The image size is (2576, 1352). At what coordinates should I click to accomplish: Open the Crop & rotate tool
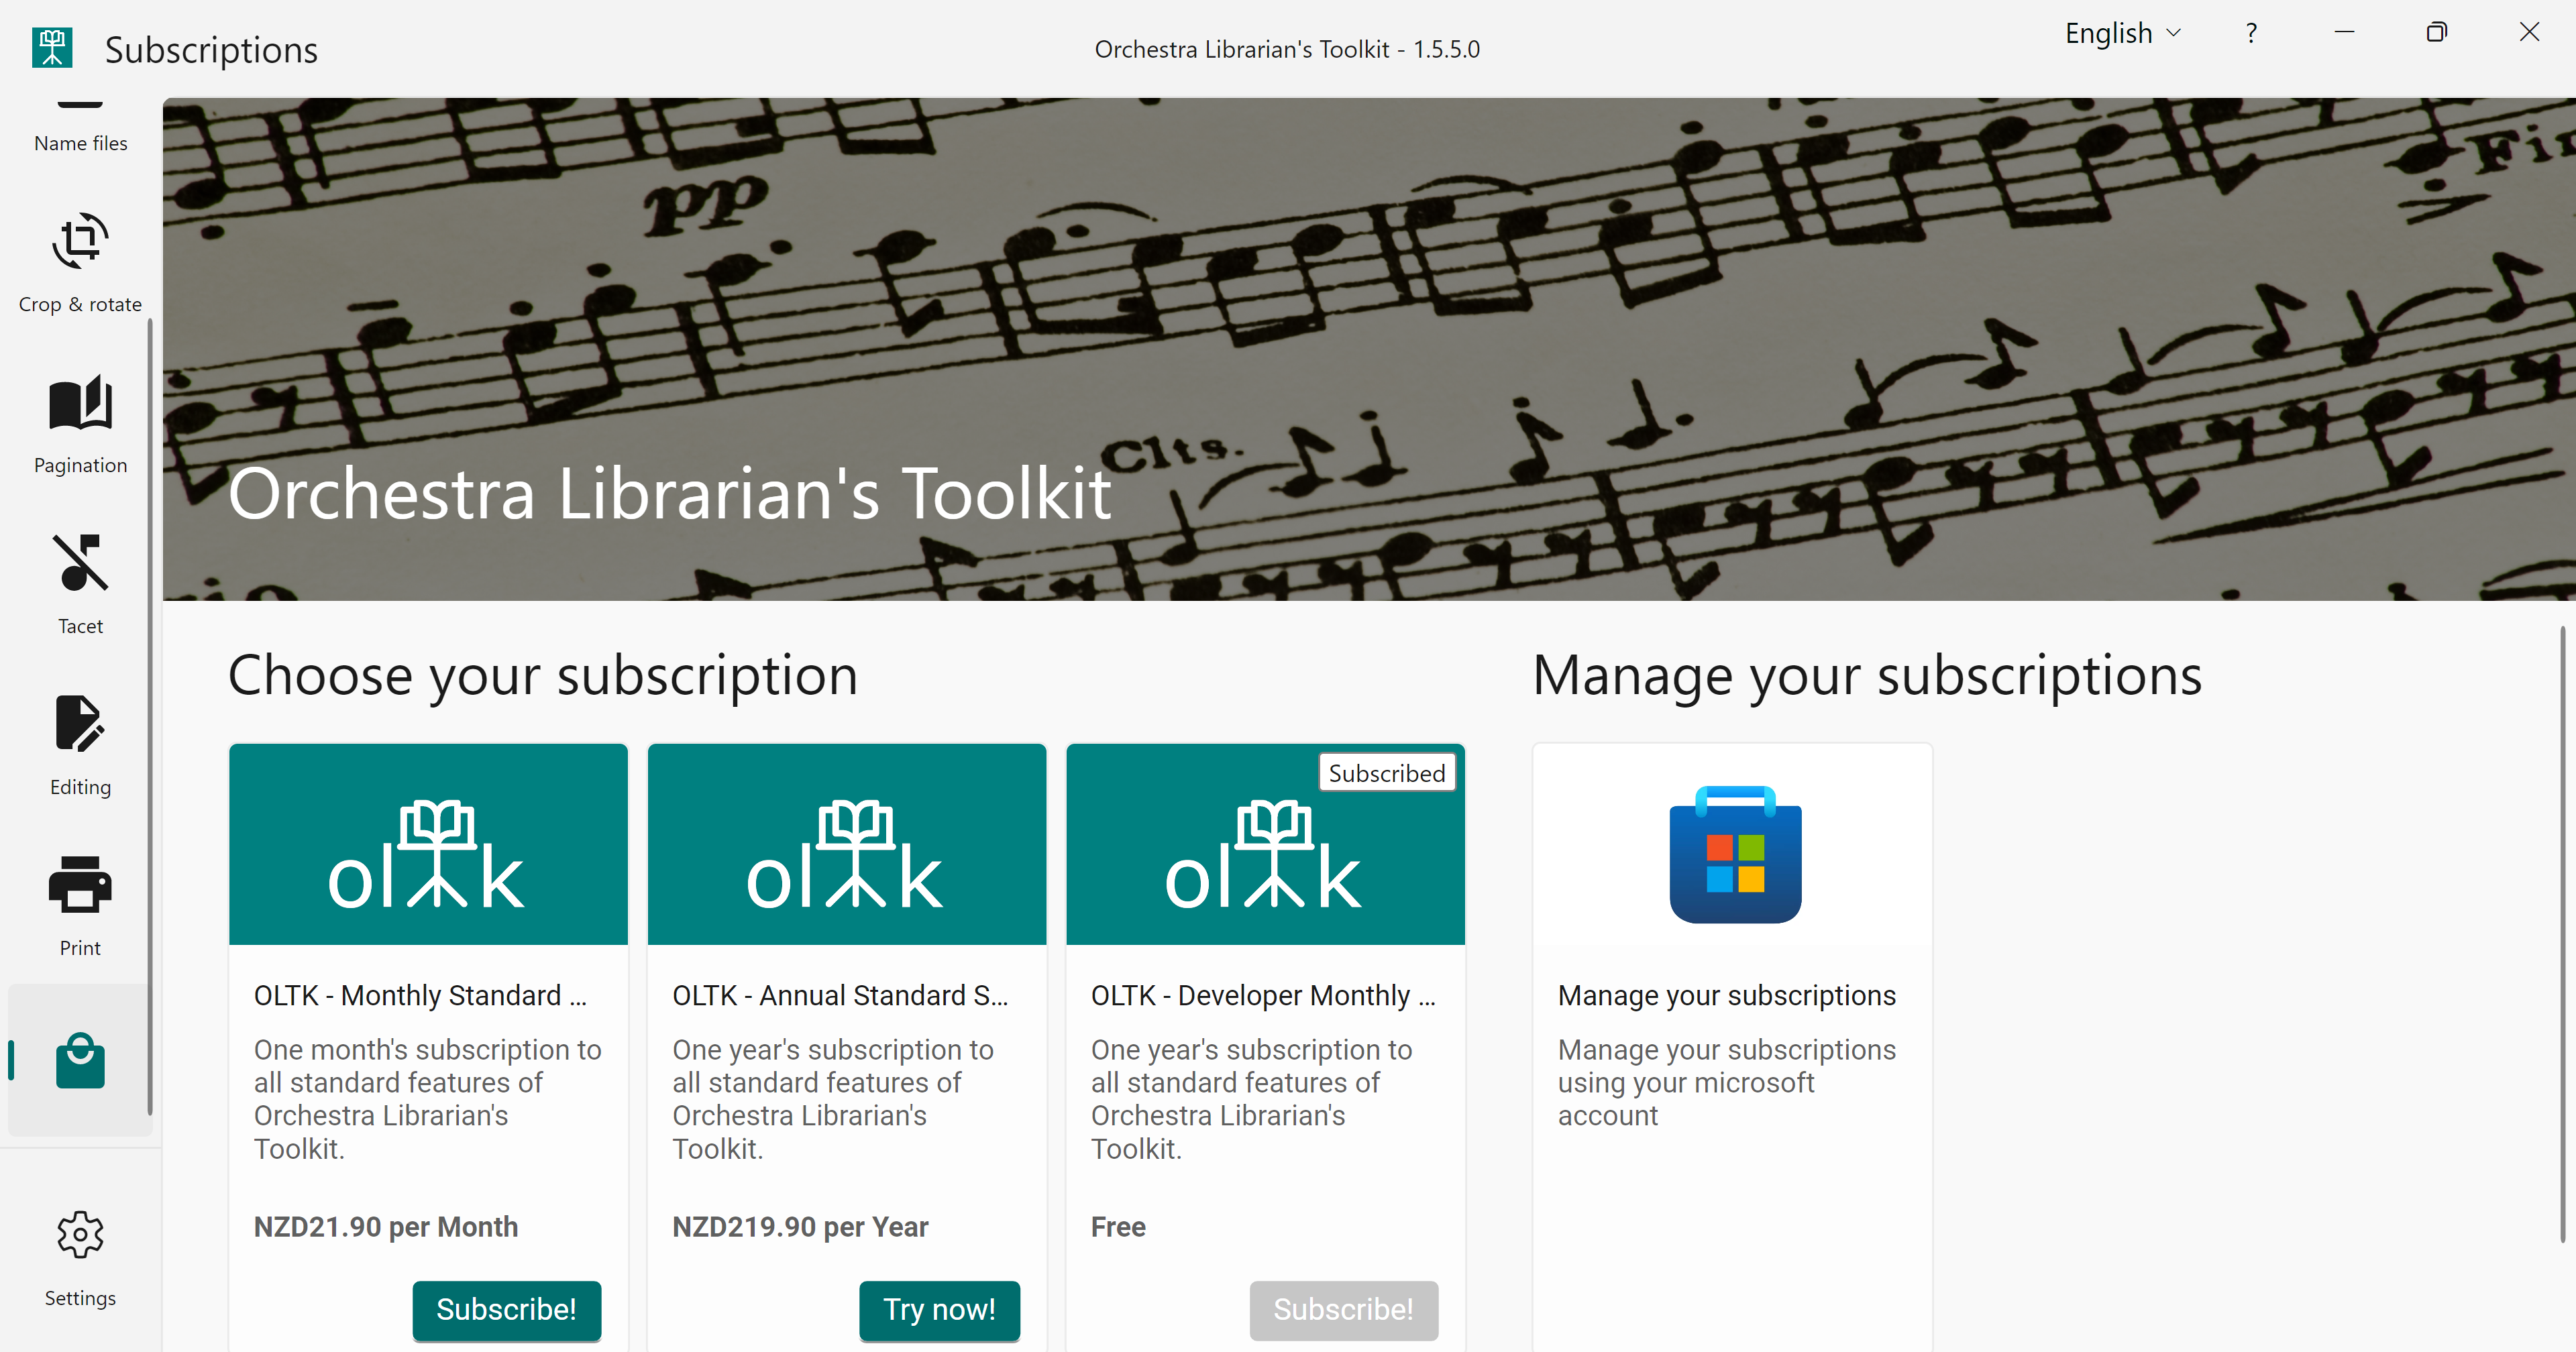80,263
